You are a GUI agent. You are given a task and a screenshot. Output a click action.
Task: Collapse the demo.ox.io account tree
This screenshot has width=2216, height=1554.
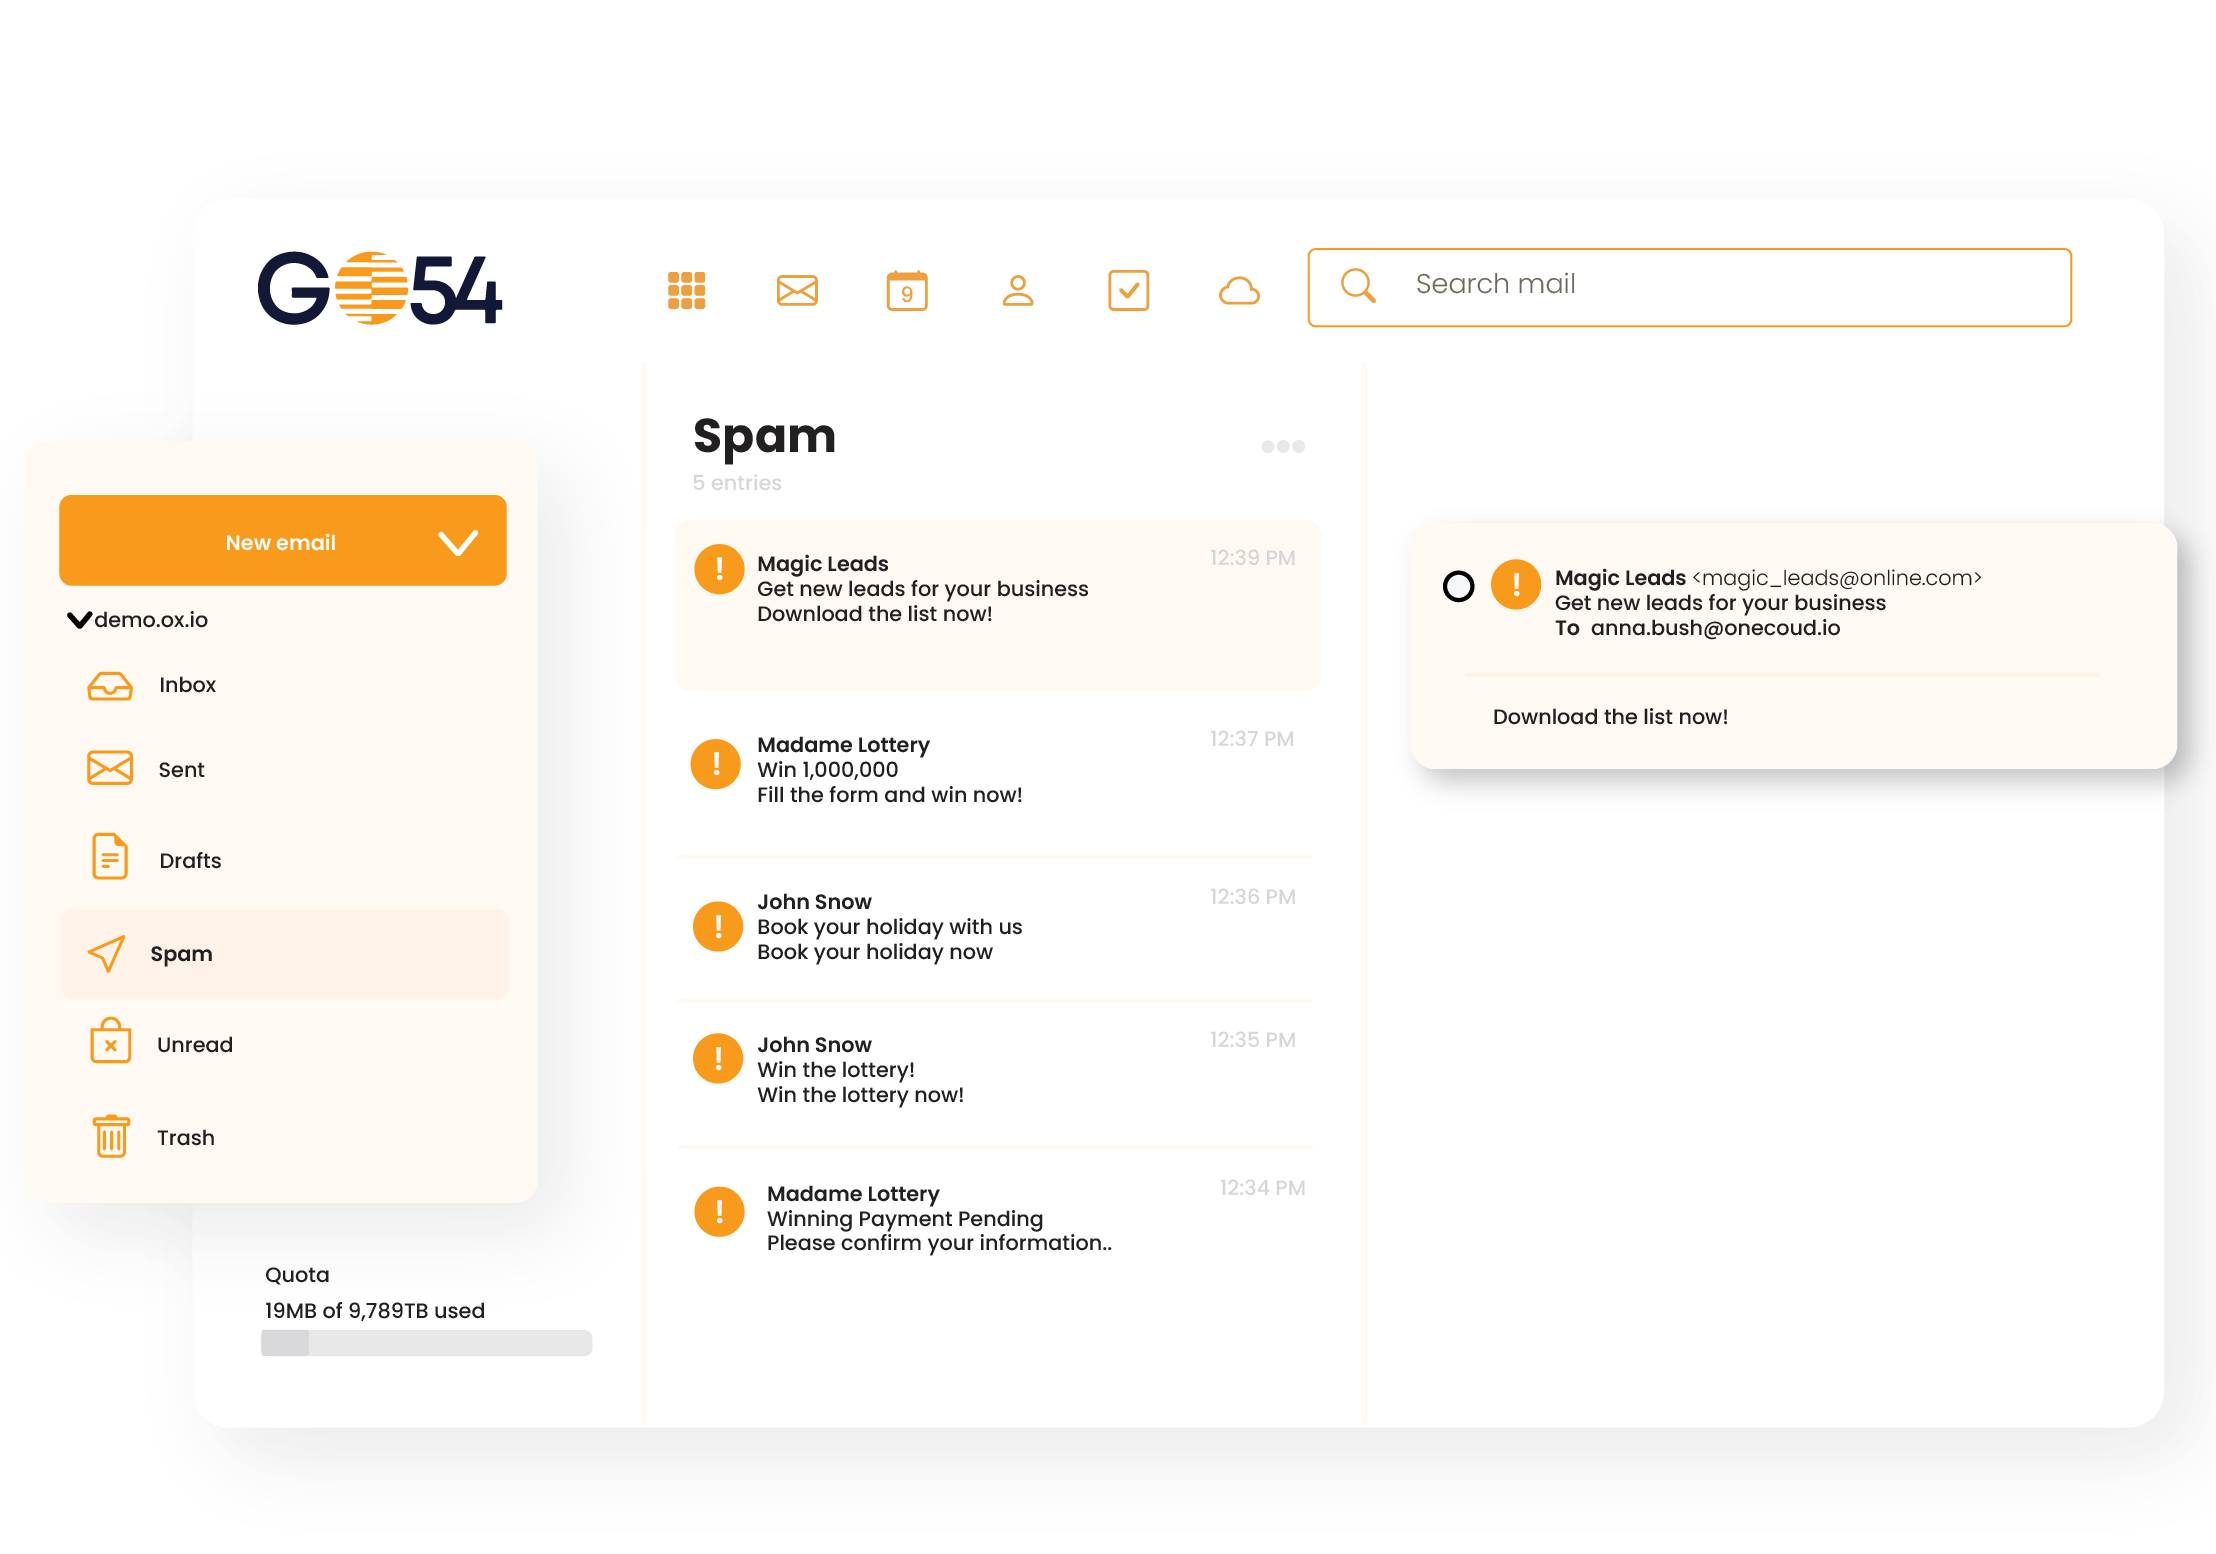(x=79, y=620)
